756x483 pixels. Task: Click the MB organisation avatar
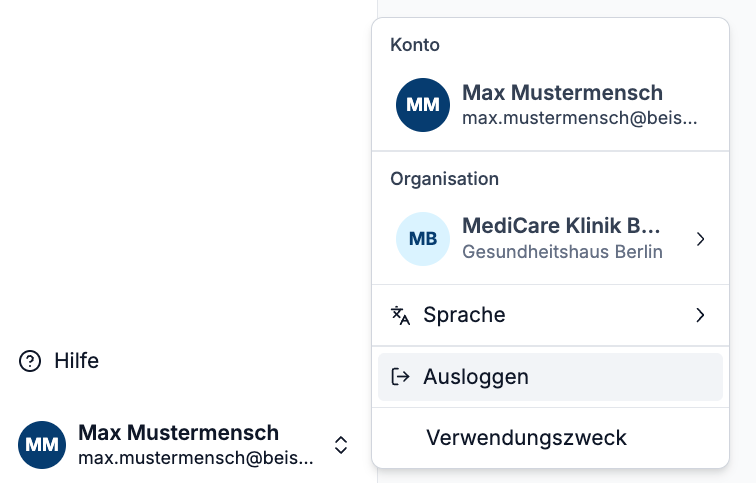tap(422, 239)
